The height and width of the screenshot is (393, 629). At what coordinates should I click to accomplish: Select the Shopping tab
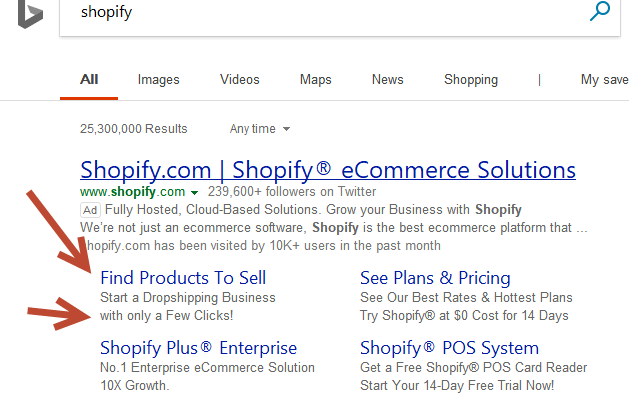pos(471,79)
